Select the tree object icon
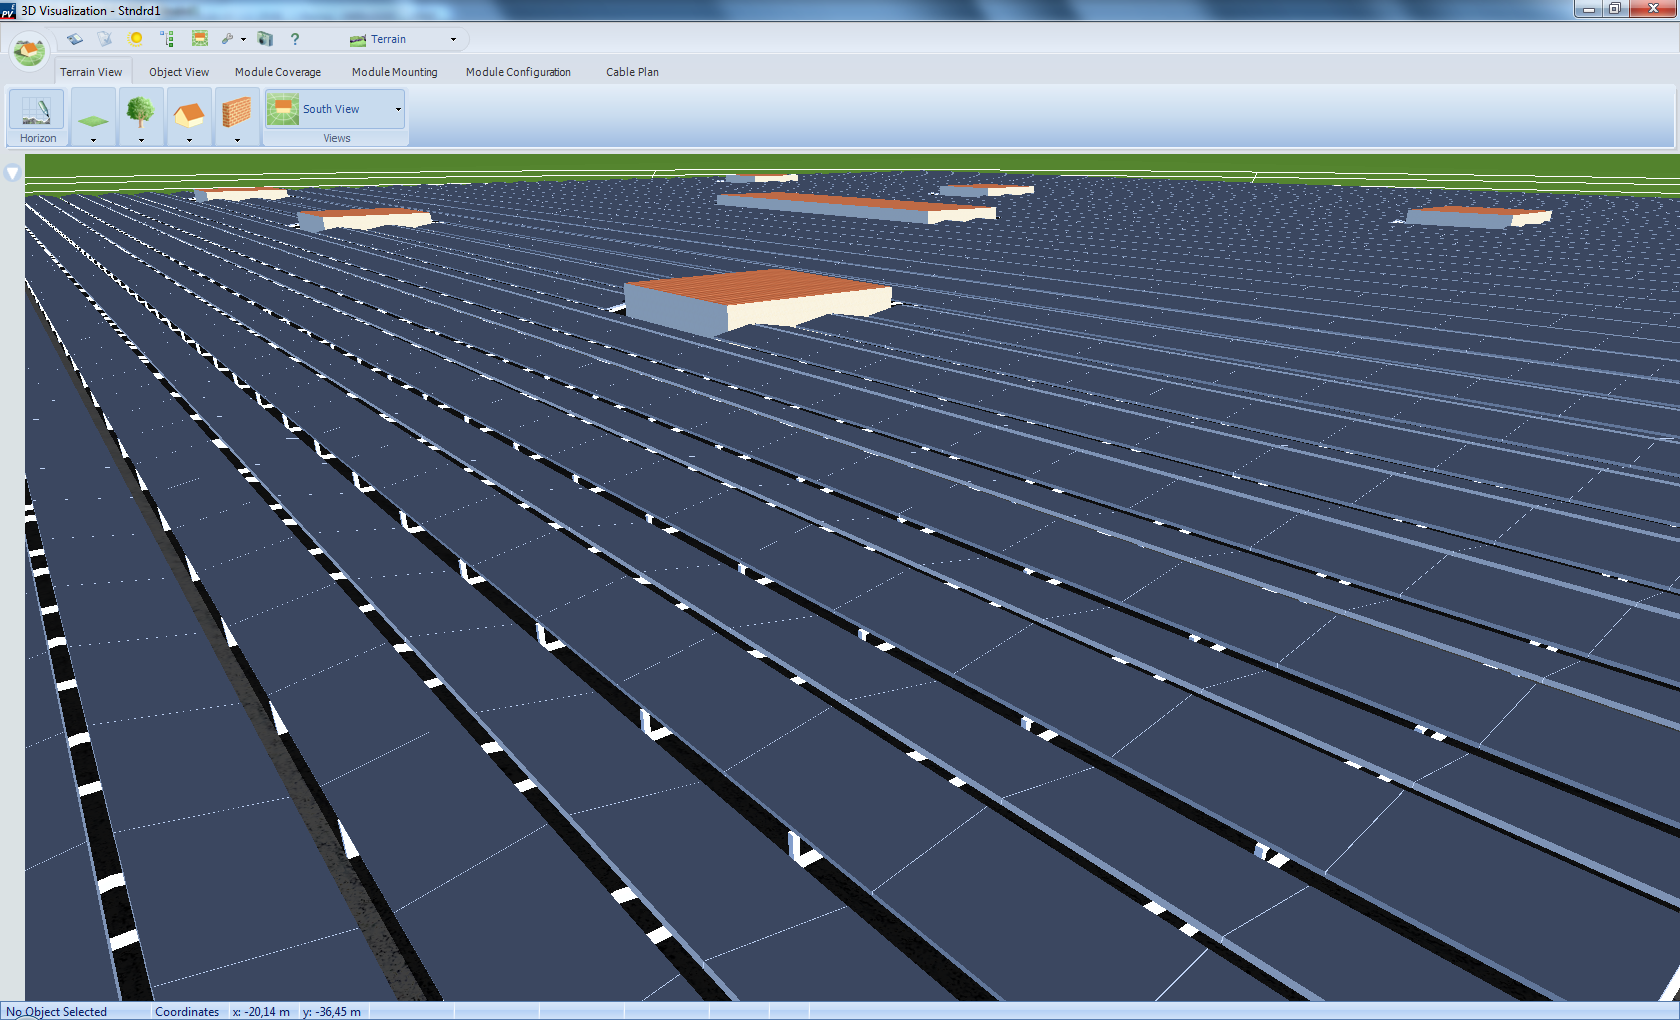1680x1020 pixels. (141, 111)
